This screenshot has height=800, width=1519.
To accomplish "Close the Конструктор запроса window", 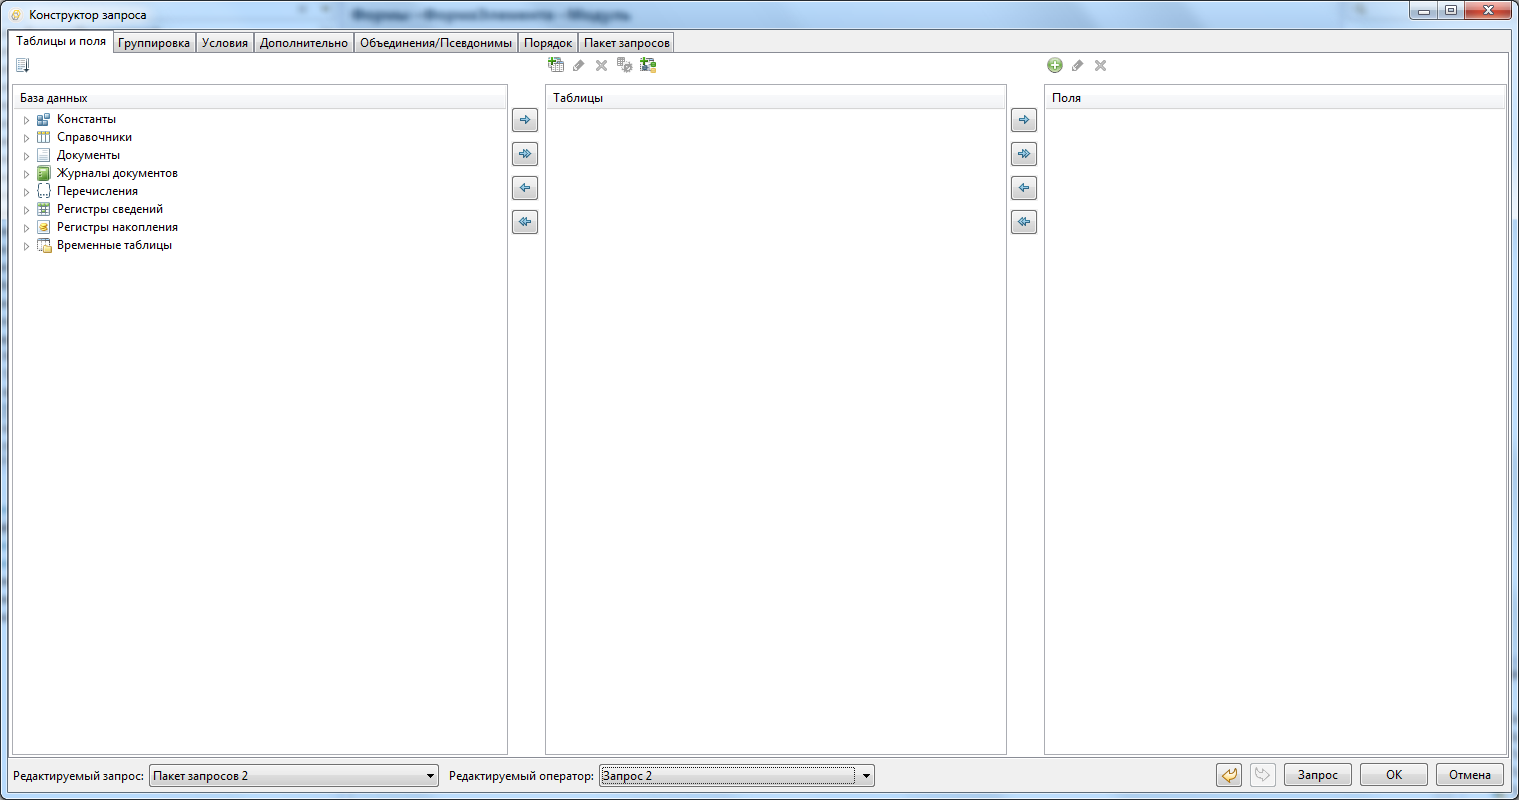I will 1489,10.
